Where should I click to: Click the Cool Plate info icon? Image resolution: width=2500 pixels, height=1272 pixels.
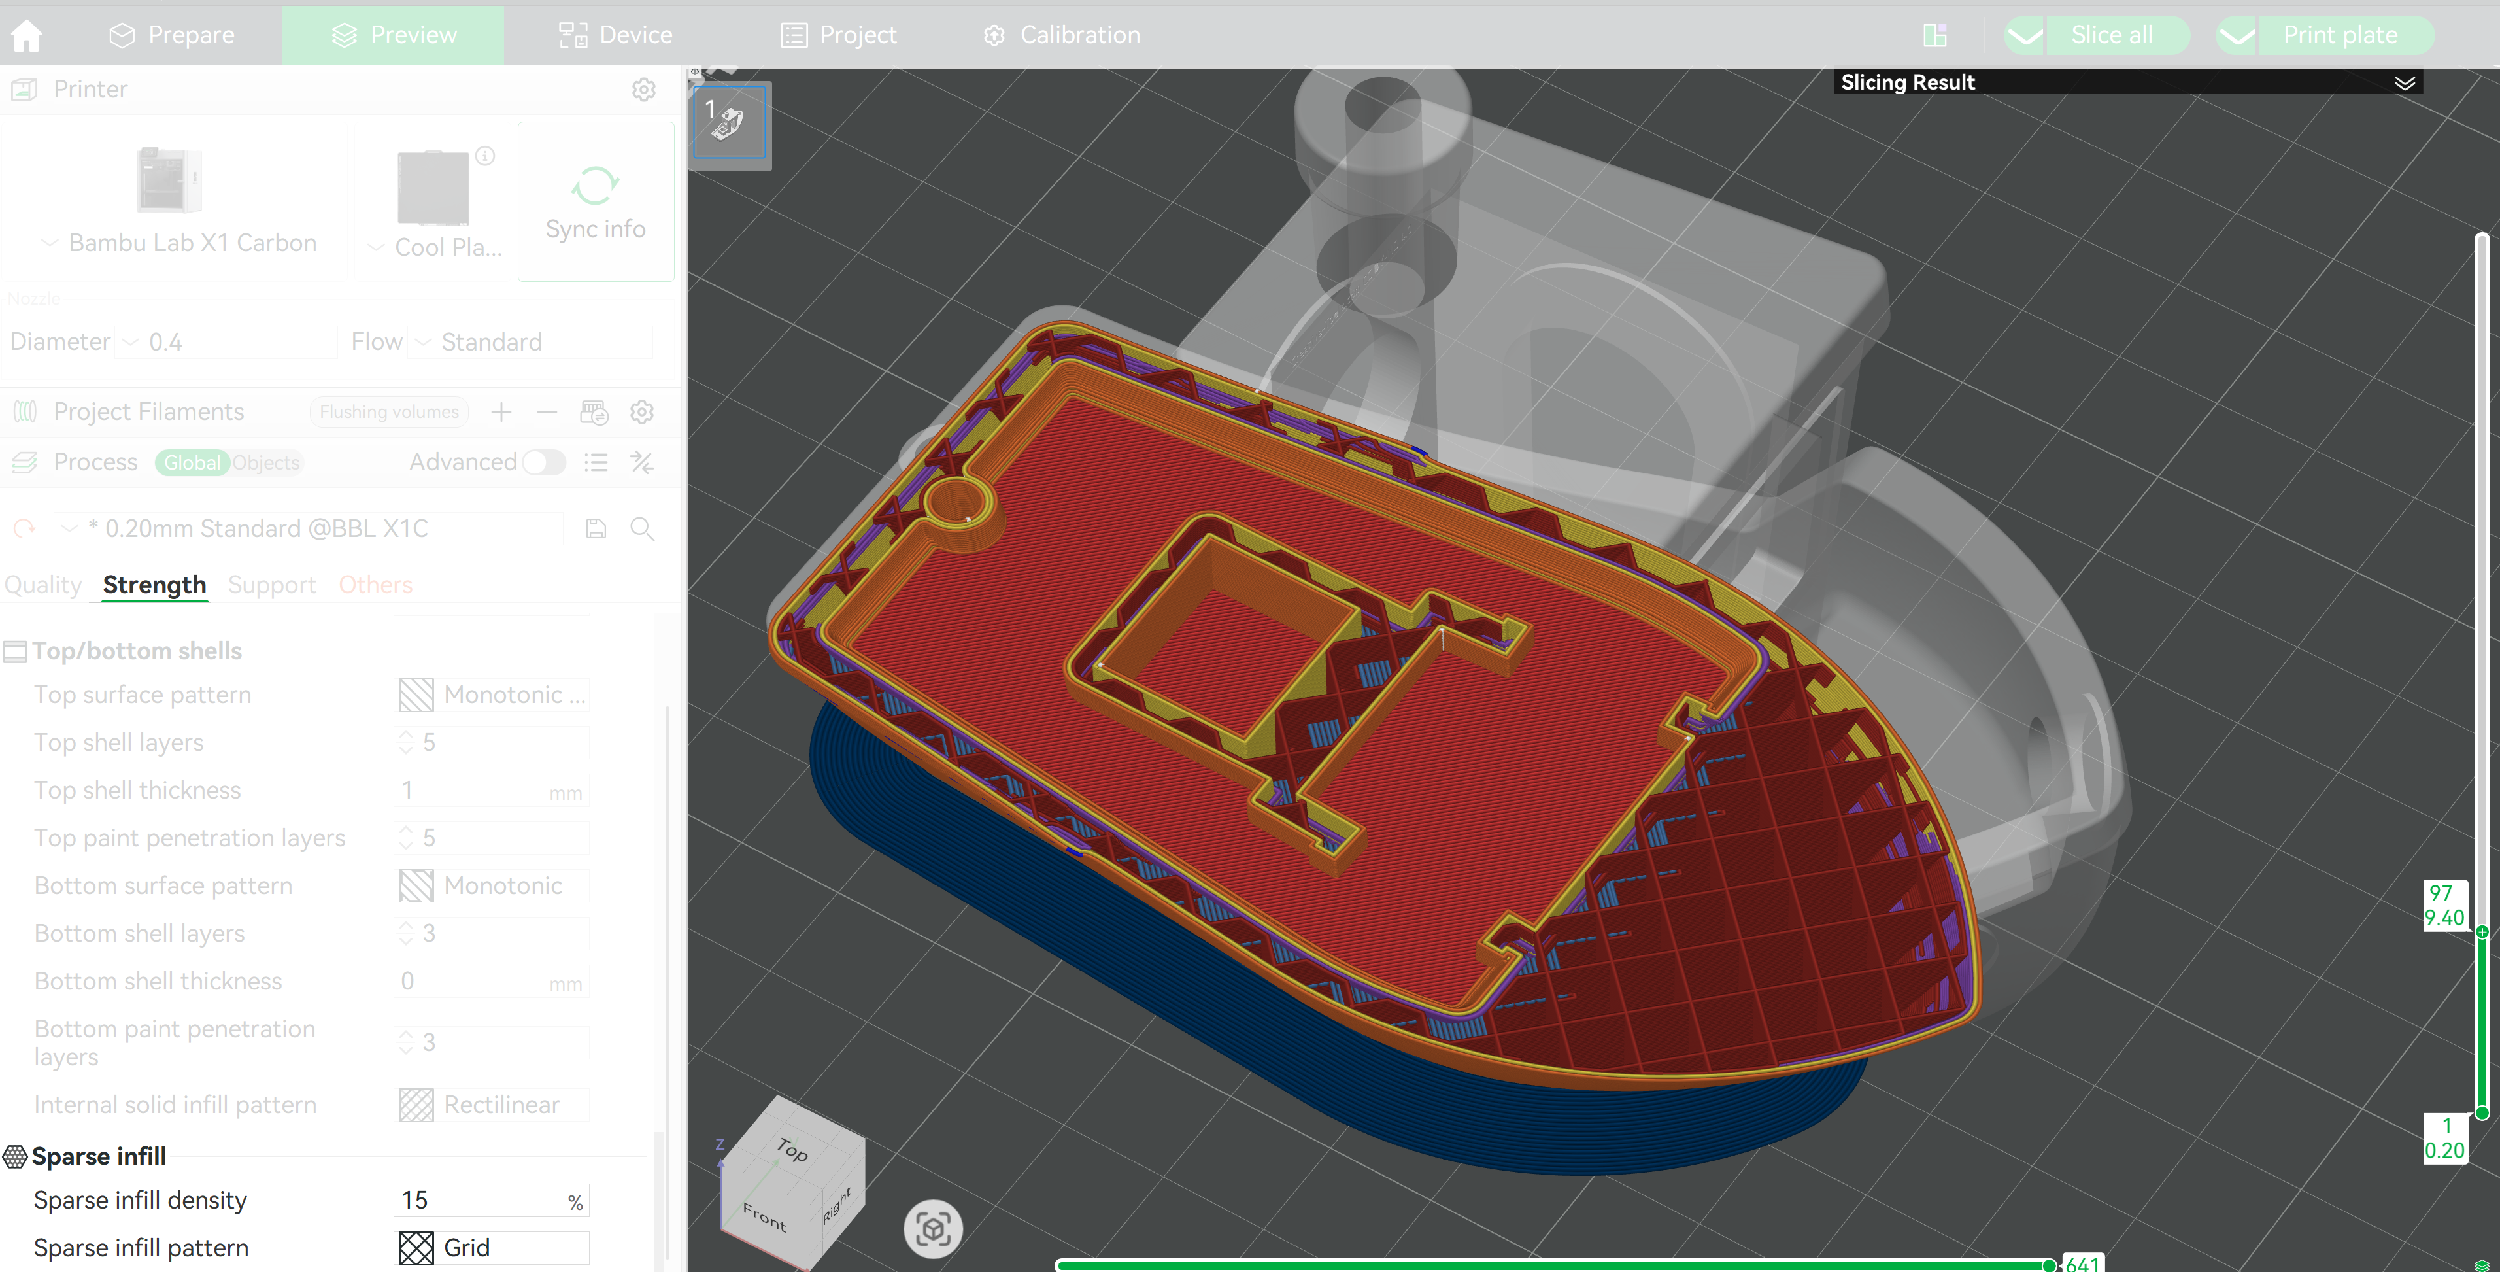point(485,155)
